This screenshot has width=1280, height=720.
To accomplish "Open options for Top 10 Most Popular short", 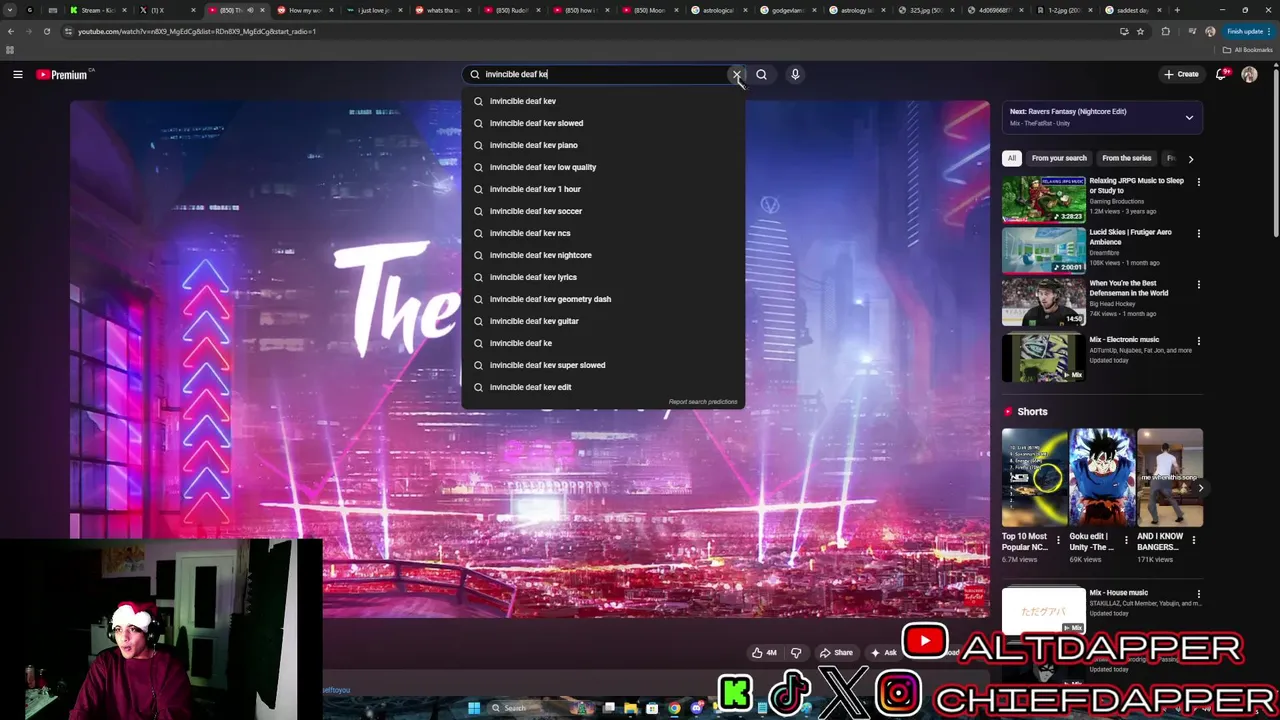I will (x=1058, y=540).
